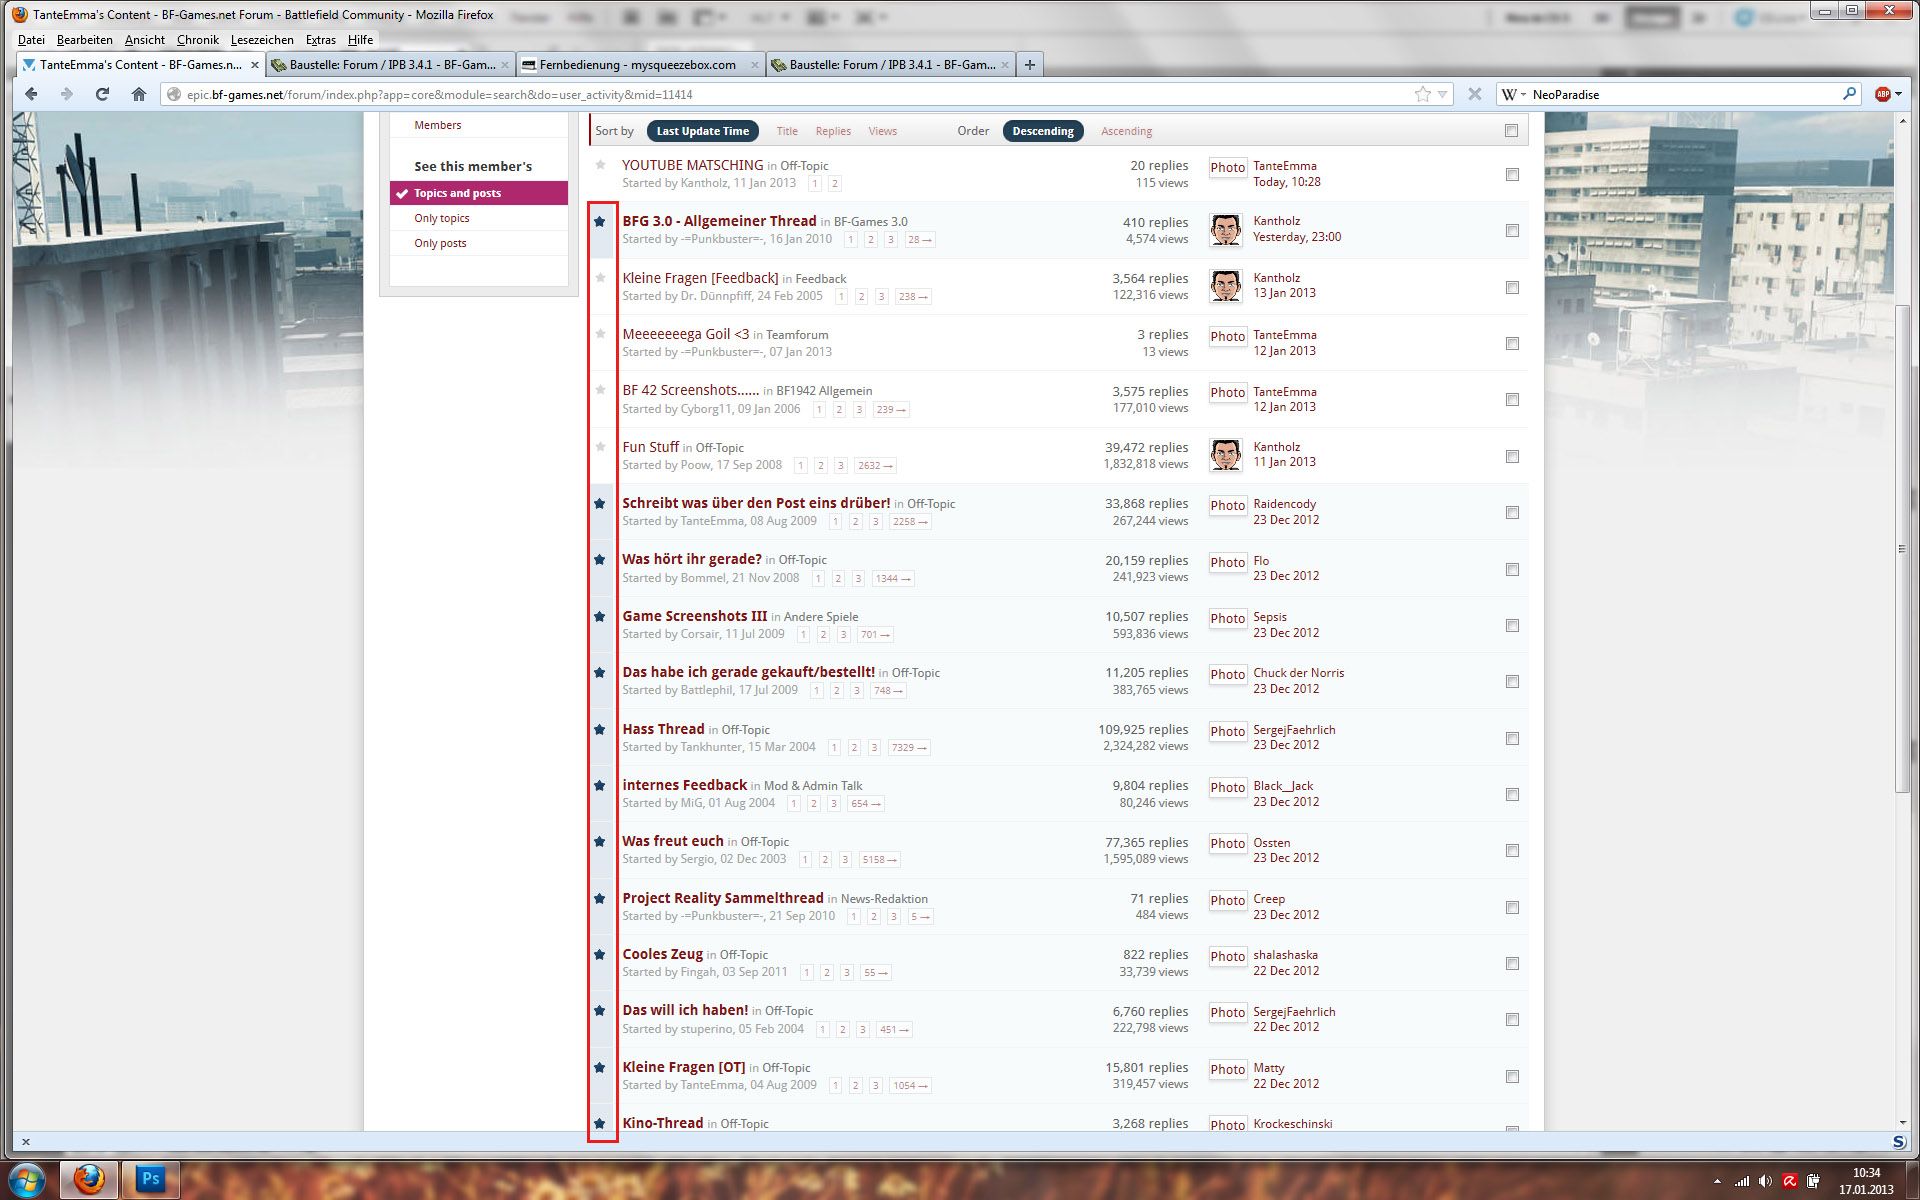This screenshot has height=1200, width=1920.
Task: Click the star icon next to BFG 3.0 thread
Action: [600, 221]
